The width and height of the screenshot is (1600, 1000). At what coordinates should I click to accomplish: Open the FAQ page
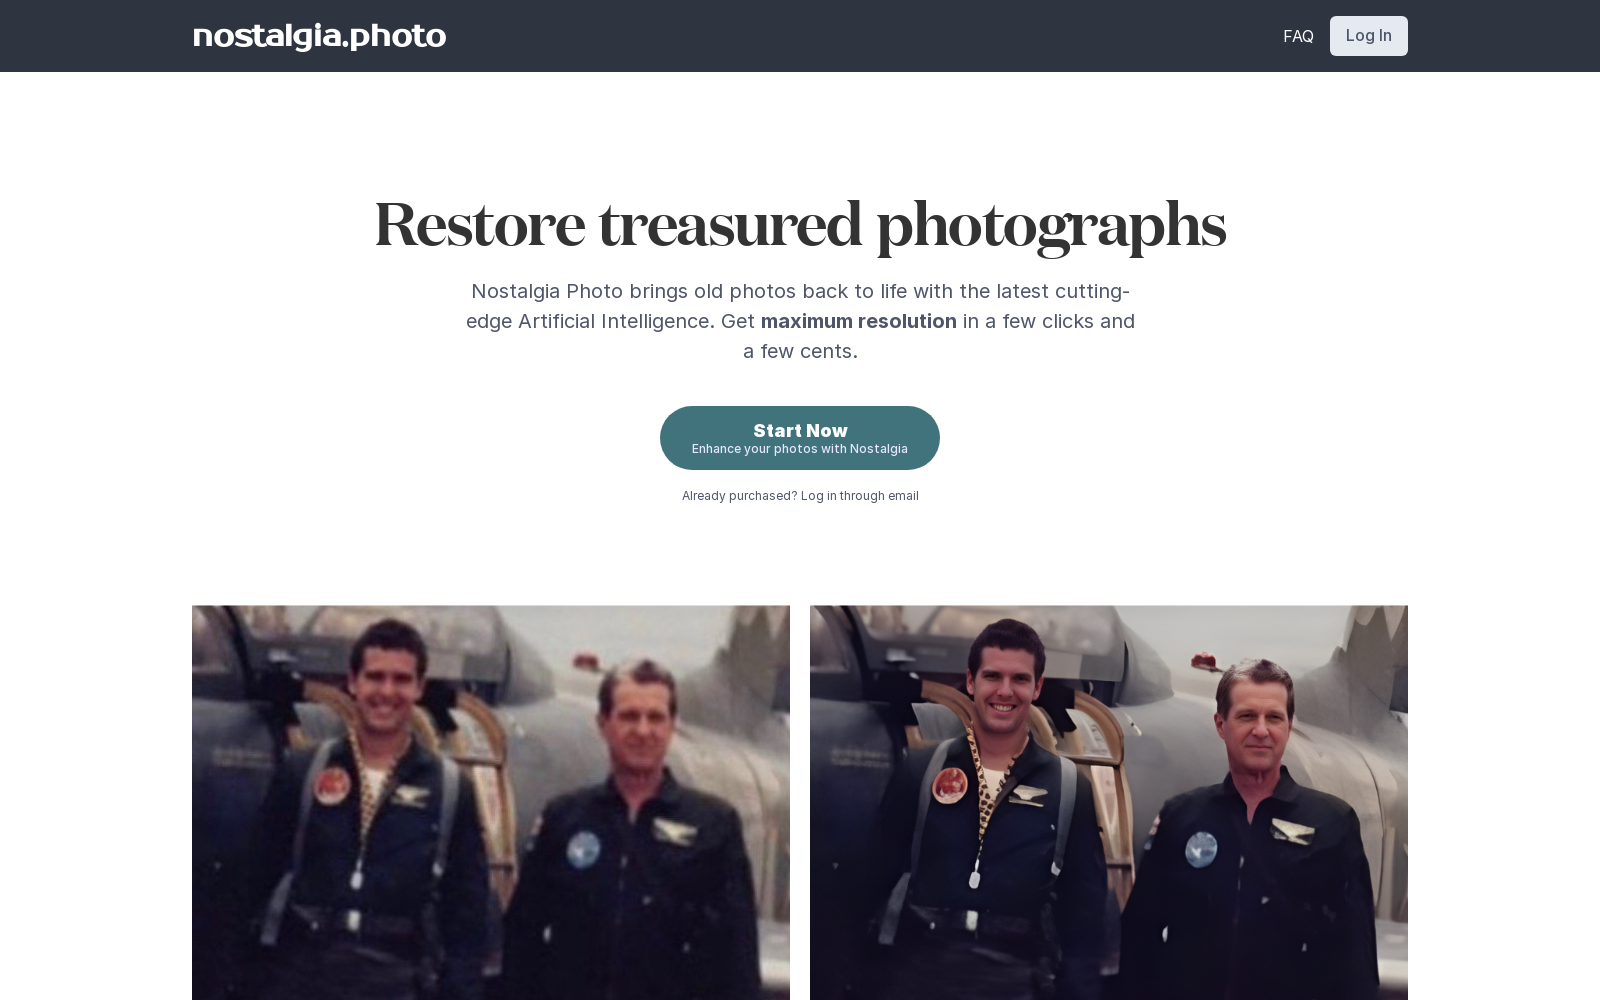pos(1298,36)
